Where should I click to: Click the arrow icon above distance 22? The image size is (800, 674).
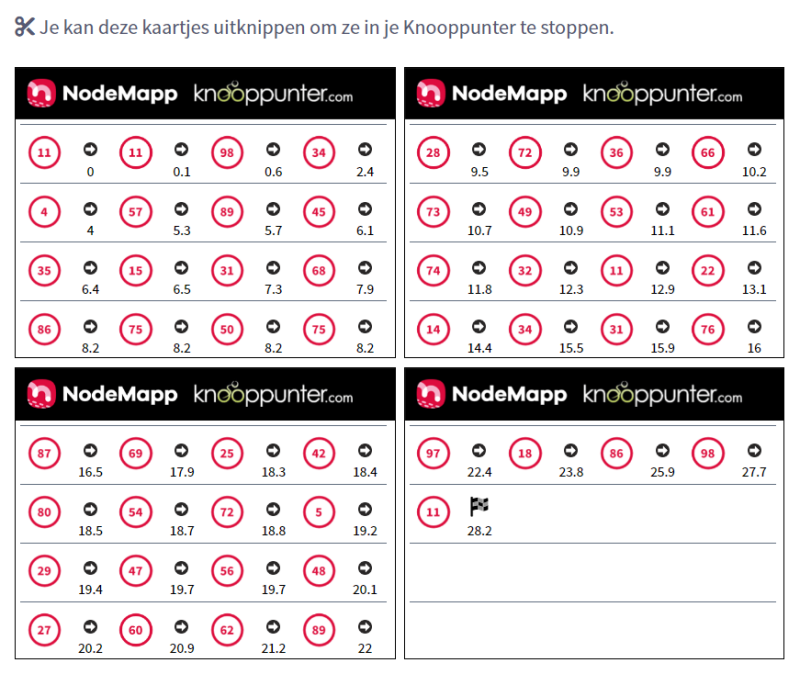(365, 627)
